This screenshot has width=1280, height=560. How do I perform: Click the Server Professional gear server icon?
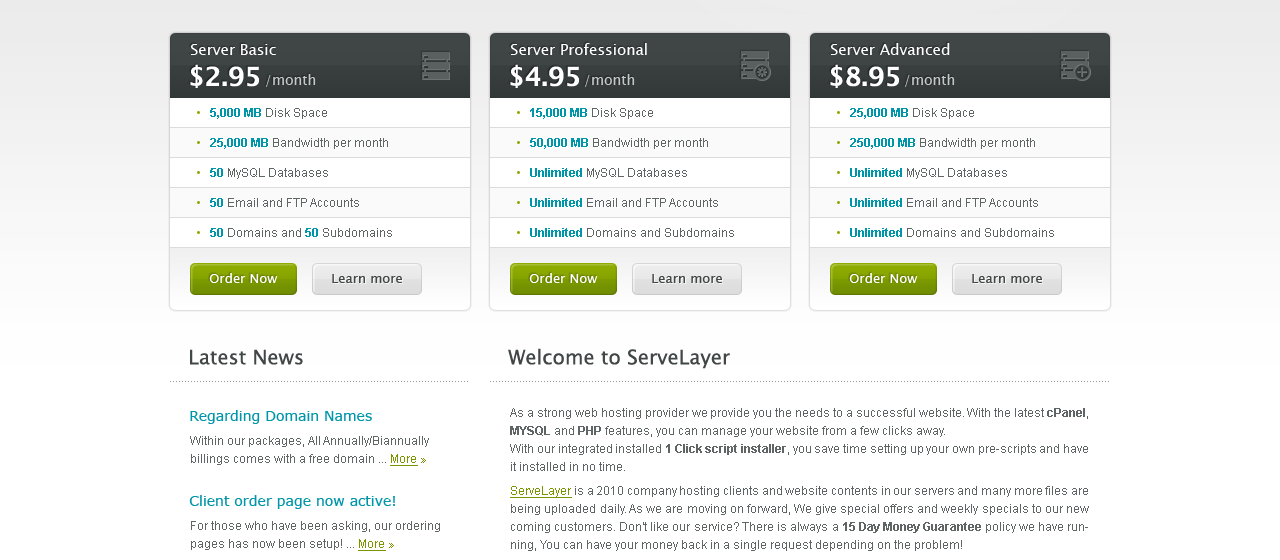point(756,66)
